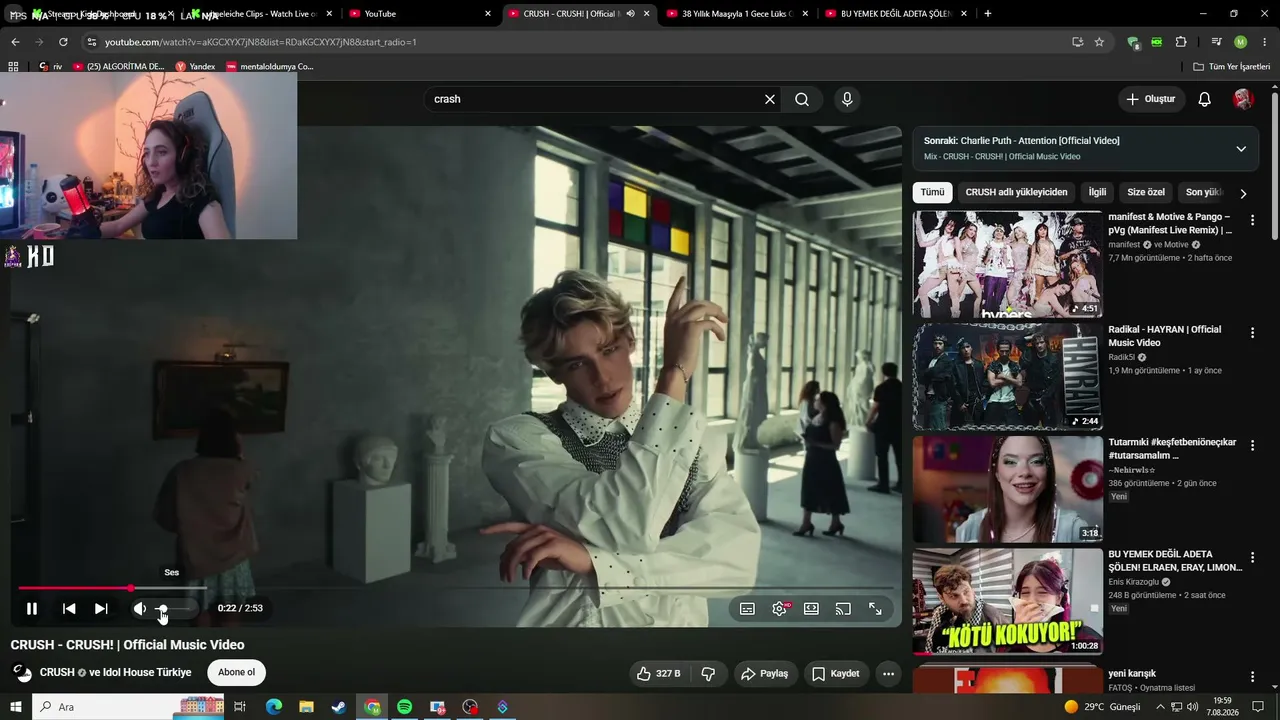Open Task View on the taskbar
This screenshot has width=1280, height=720.
[240, 707]
